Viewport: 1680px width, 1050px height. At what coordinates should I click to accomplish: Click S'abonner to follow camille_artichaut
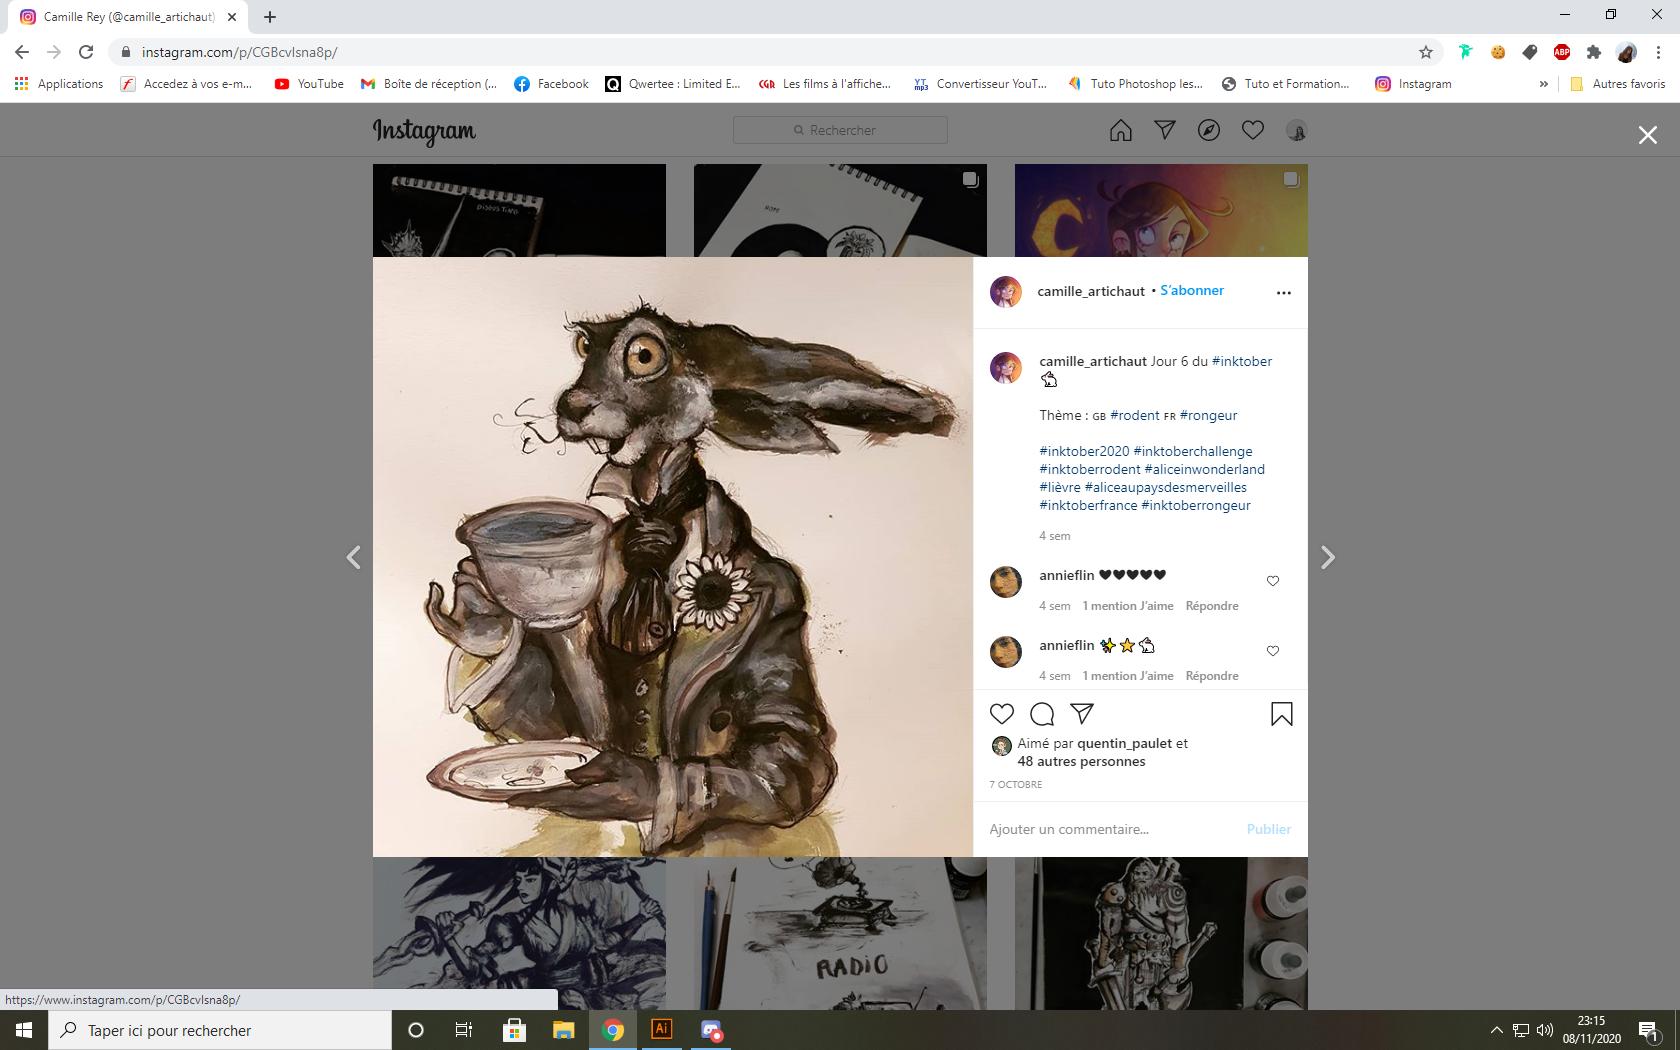[x=1192, y=290]
